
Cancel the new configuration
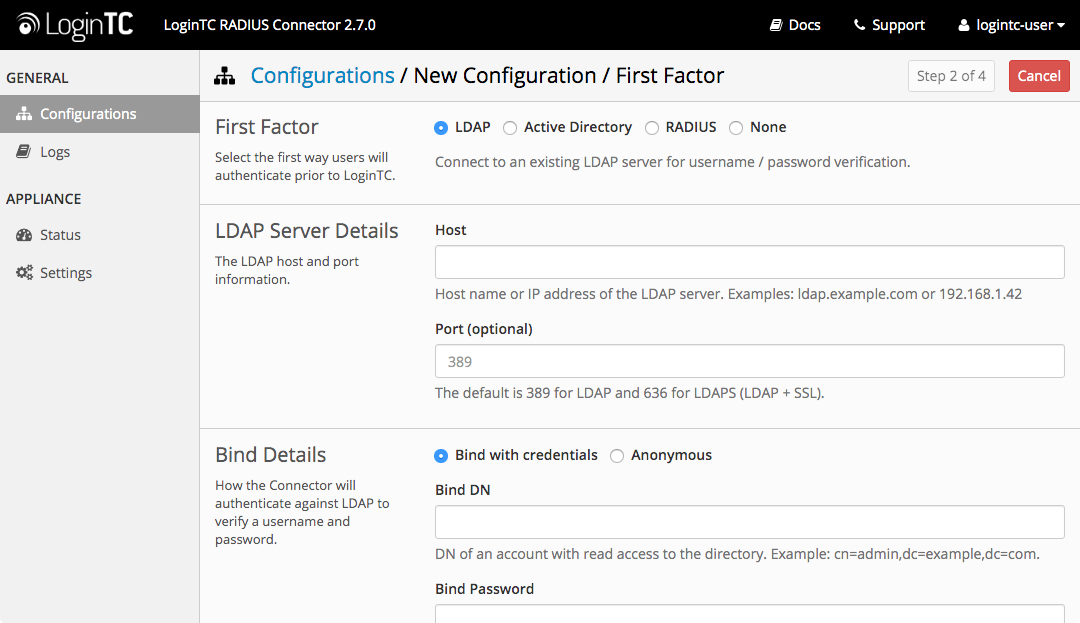pyautogui.click(x=1039, y=76)
